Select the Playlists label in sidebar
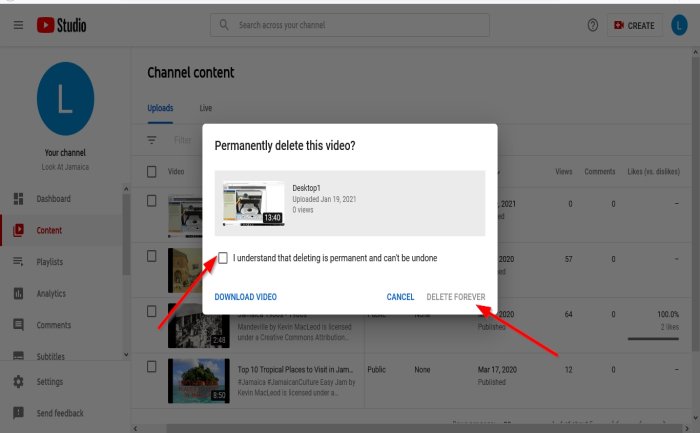The width and height of the screenshot is (700, 433). tap(50, 262)
